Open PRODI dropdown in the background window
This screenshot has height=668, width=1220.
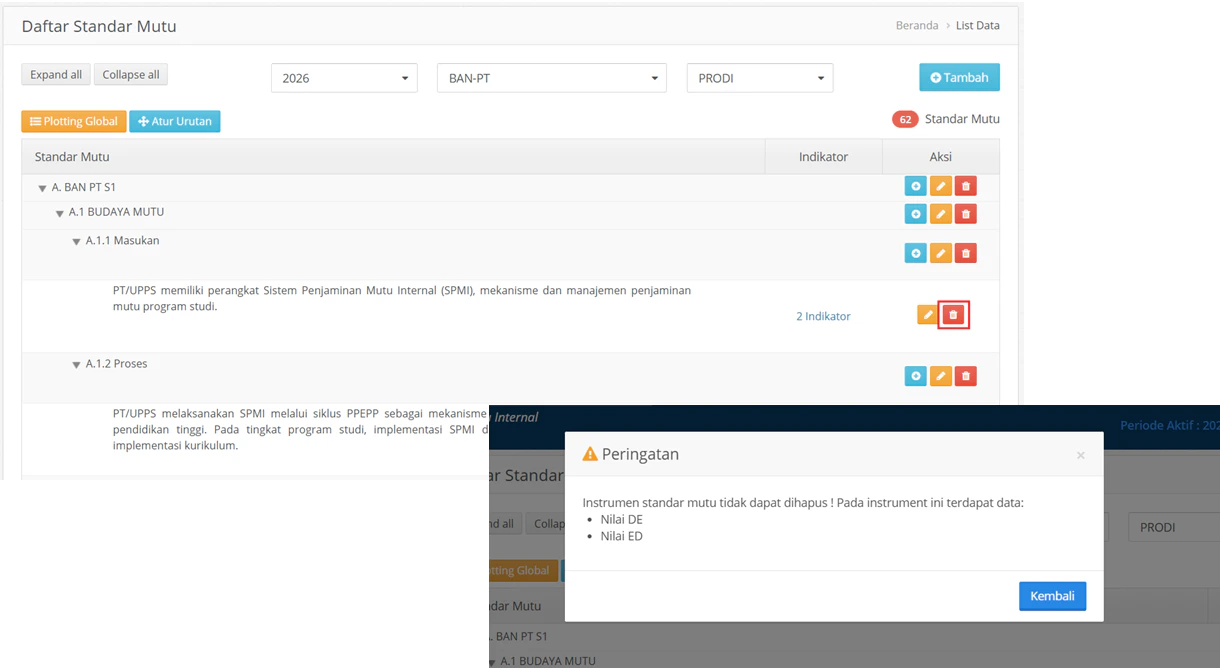click(x=1174, y=527)
